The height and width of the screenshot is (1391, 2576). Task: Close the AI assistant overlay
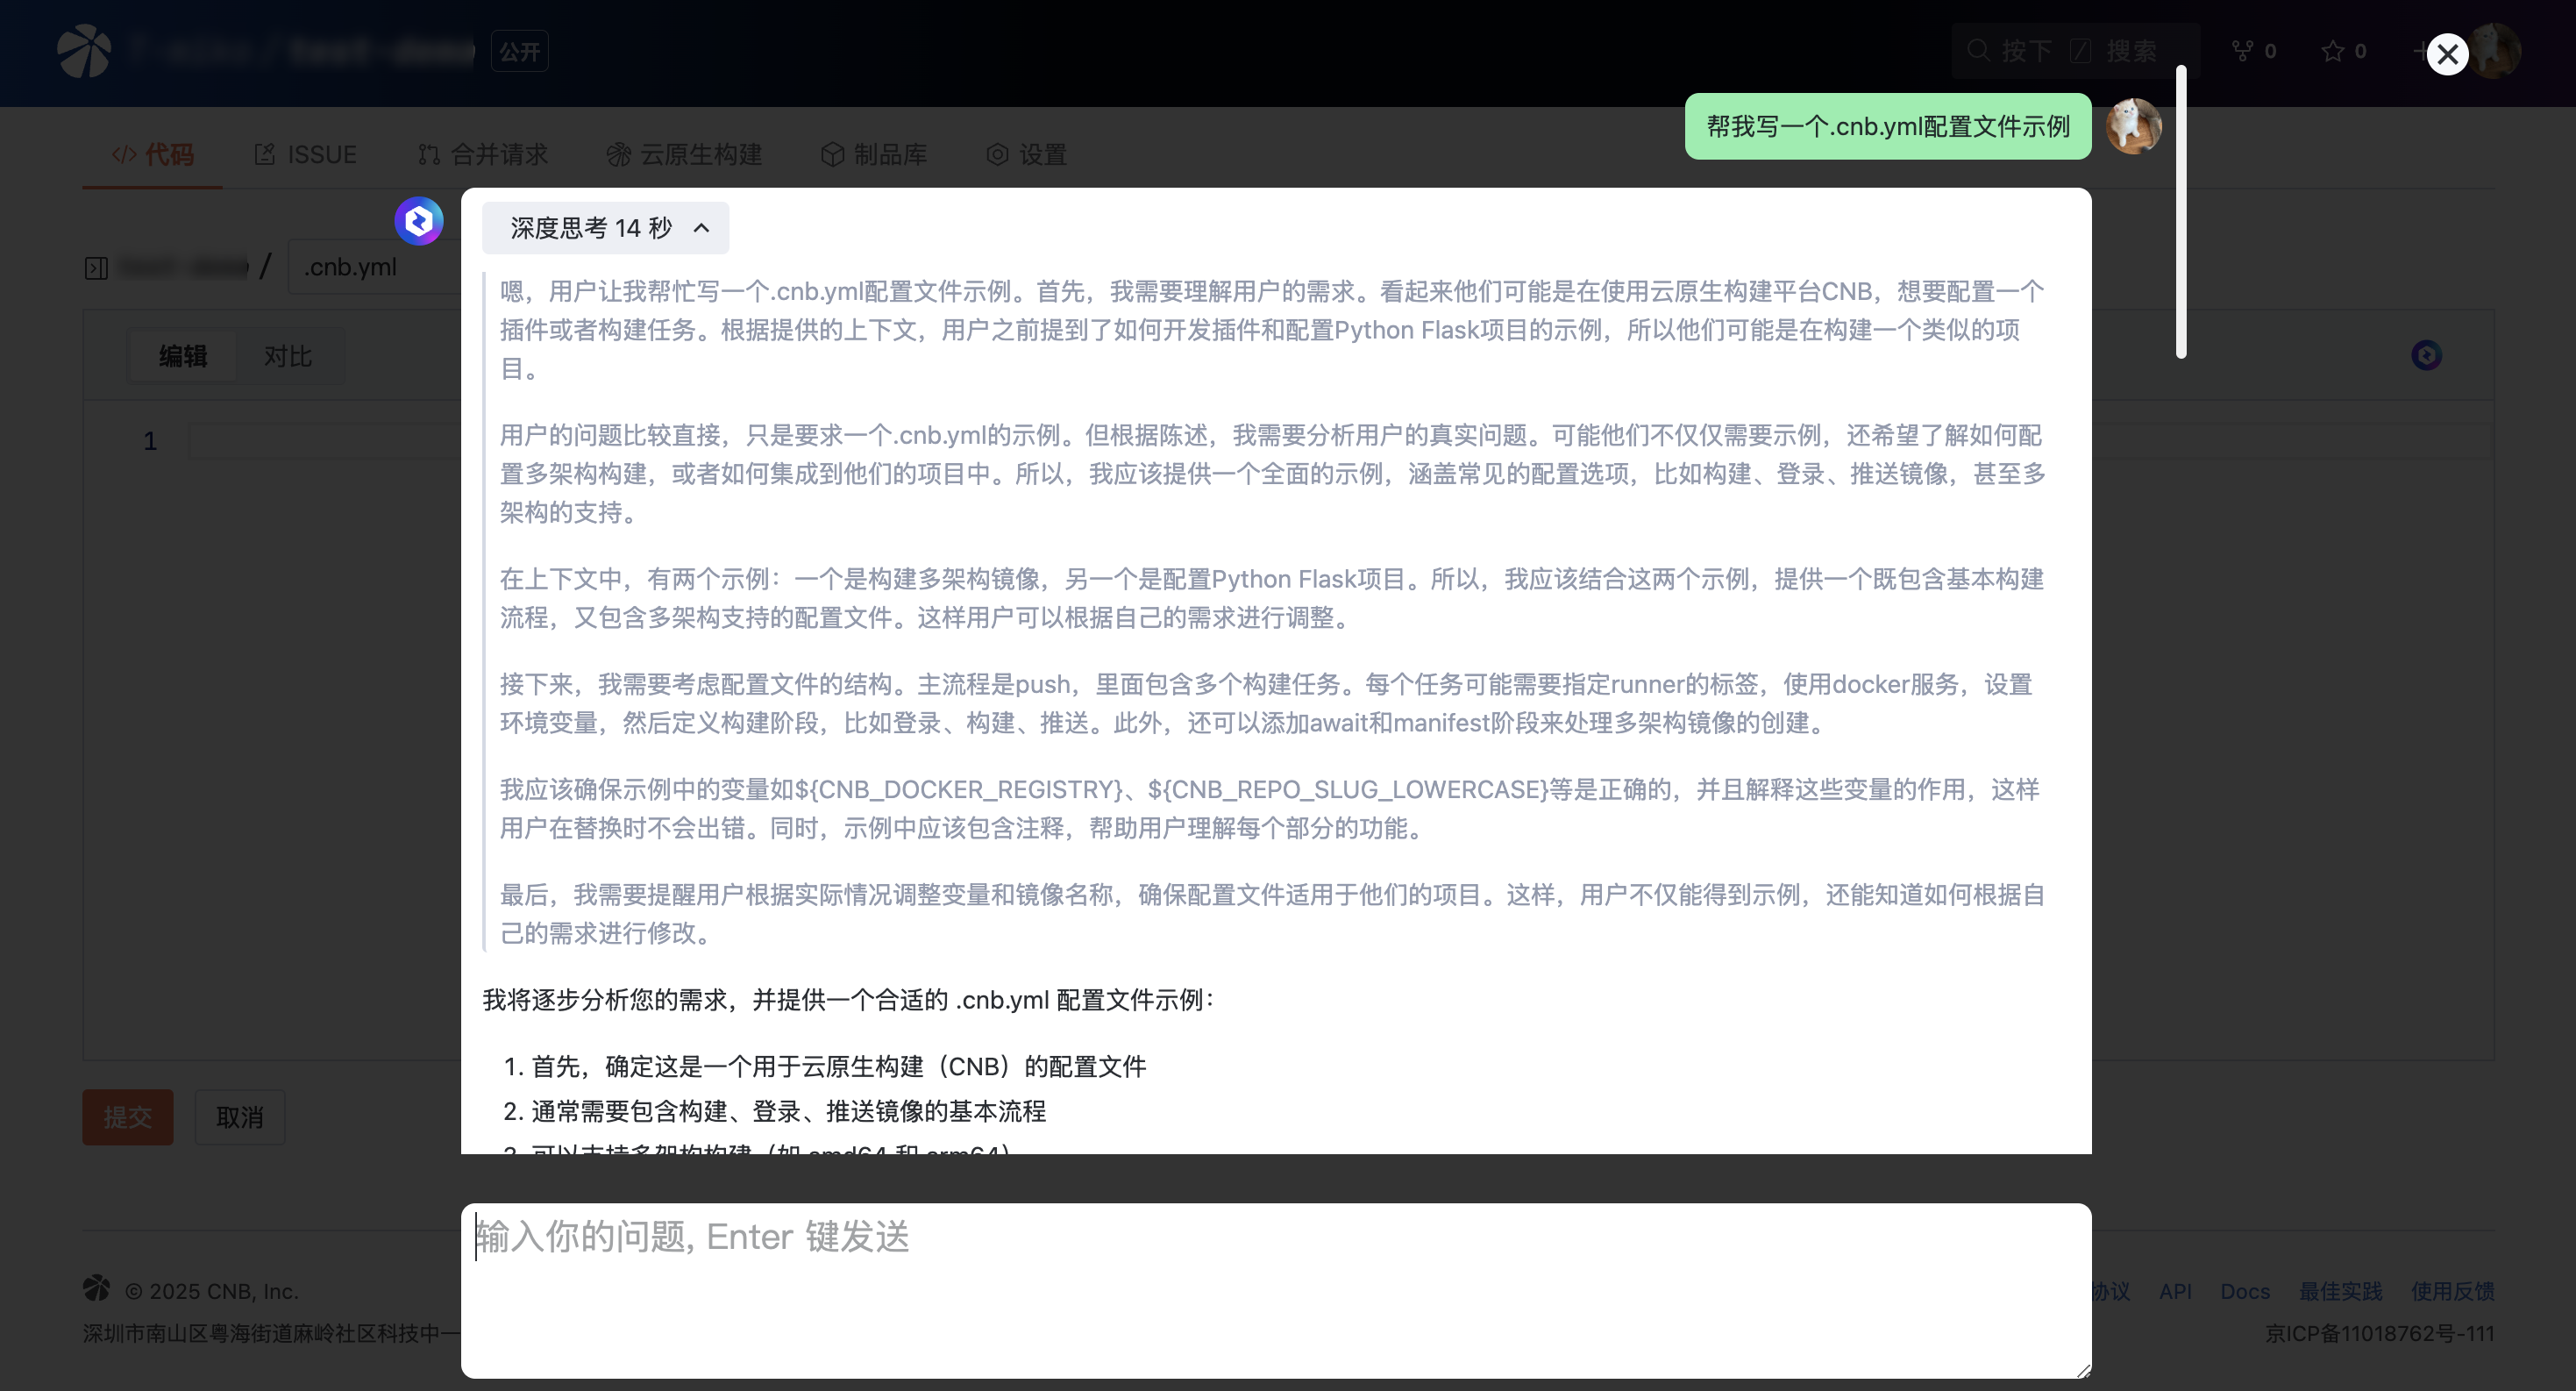tap(2447, 54)
